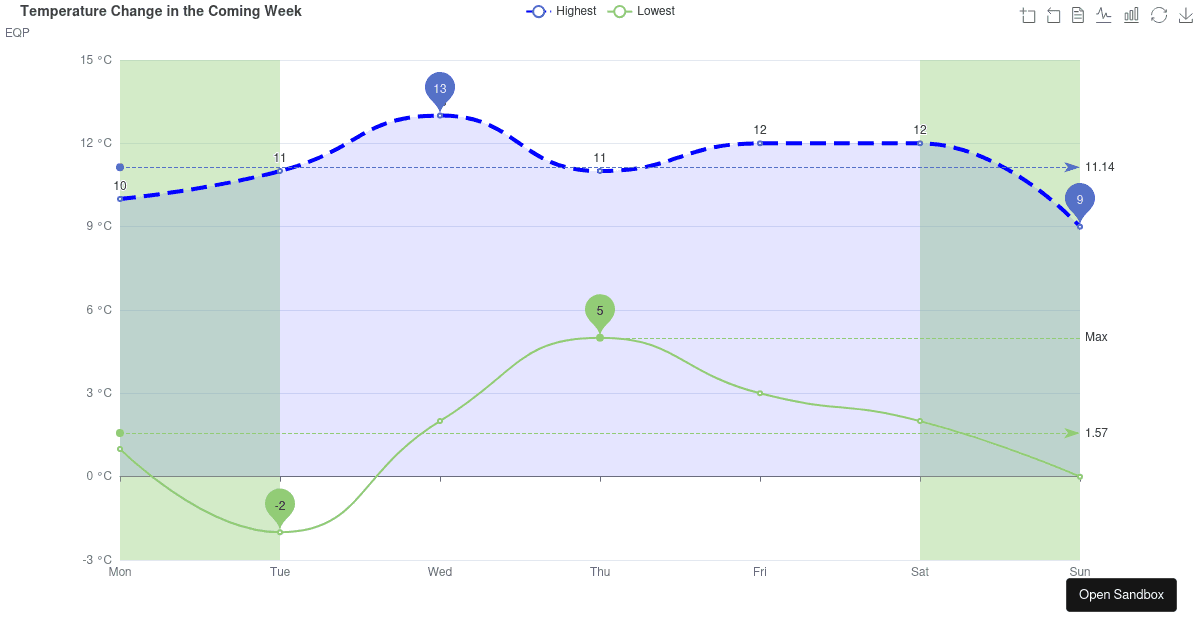Click the 11.14 average line label
Image resolution: width=1200 pixels, height=630 pixels.
click(1100, 167)
